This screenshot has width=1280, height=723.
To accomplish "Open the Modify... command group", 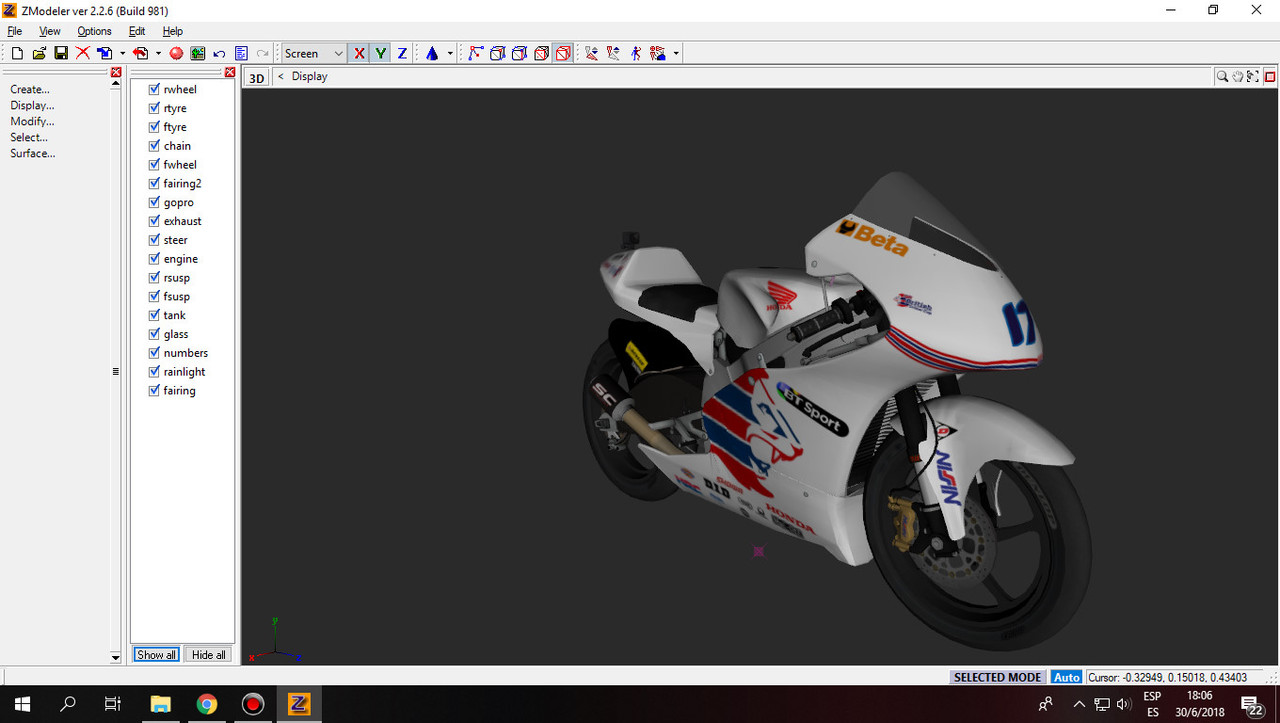I will tap(32, 121).
